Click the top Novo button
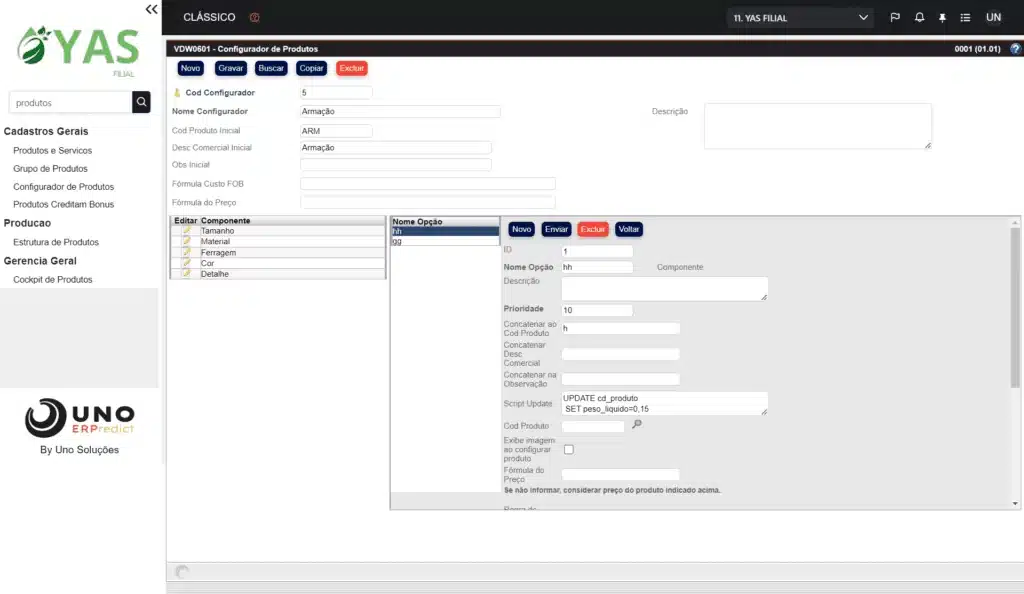 click(190, 68)
